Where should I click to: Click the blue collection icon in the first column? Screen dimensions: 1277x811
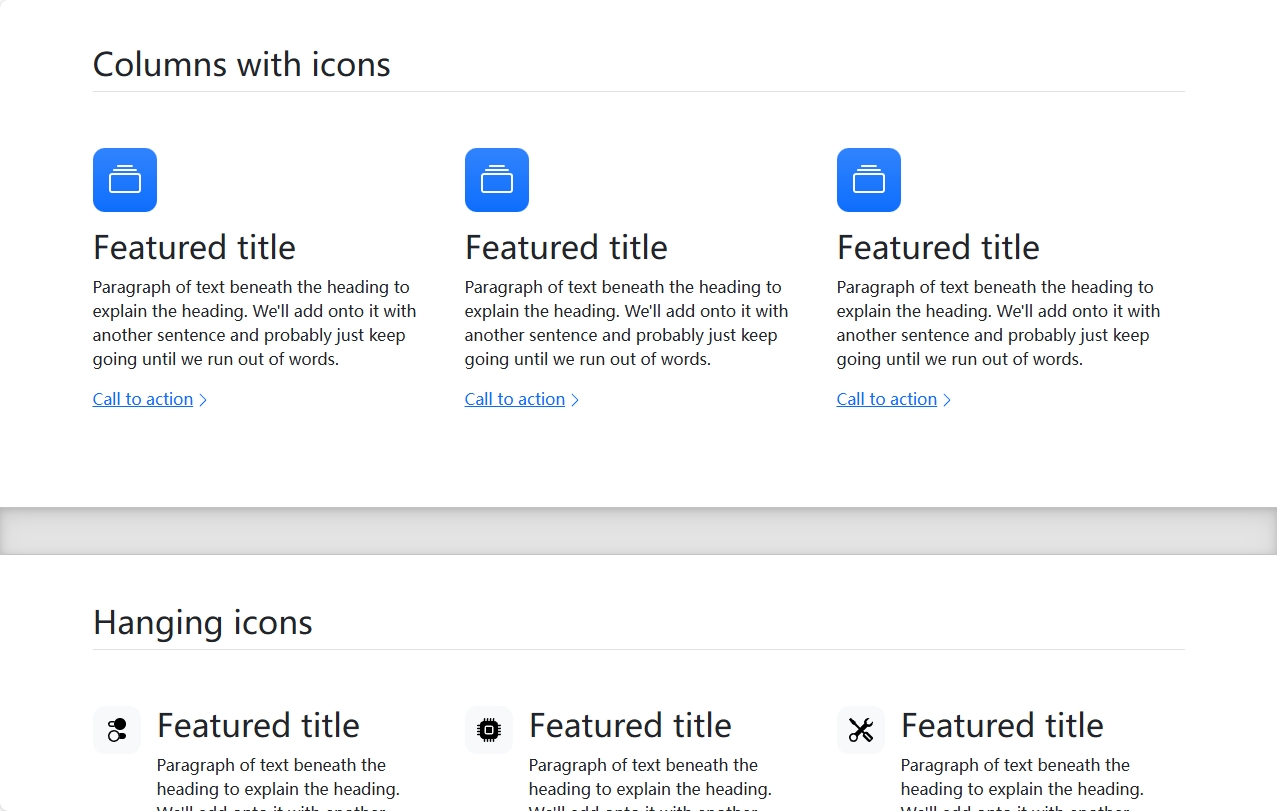[x=125, y=180]
